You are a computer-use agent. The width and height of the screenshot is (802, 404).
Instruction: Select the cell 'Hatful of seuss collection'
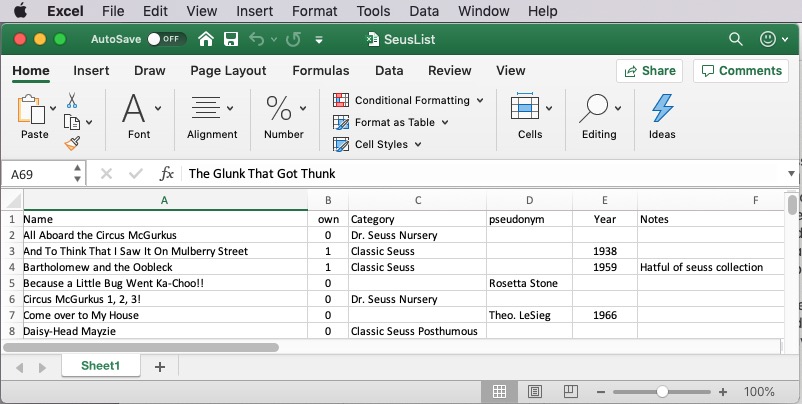pos(711,267)
